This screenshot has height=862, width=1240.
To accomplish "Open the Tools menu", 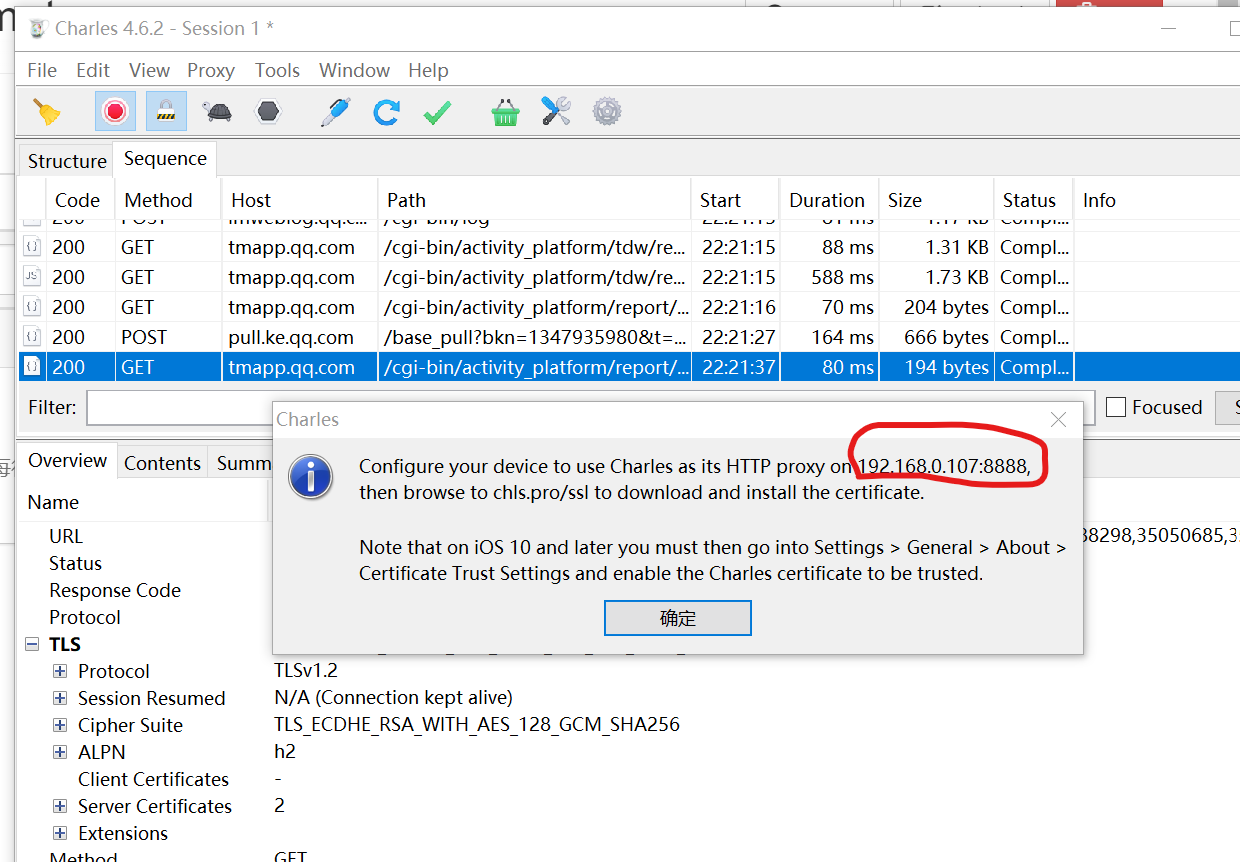I will pyautogui.click(x=277, y=70).
